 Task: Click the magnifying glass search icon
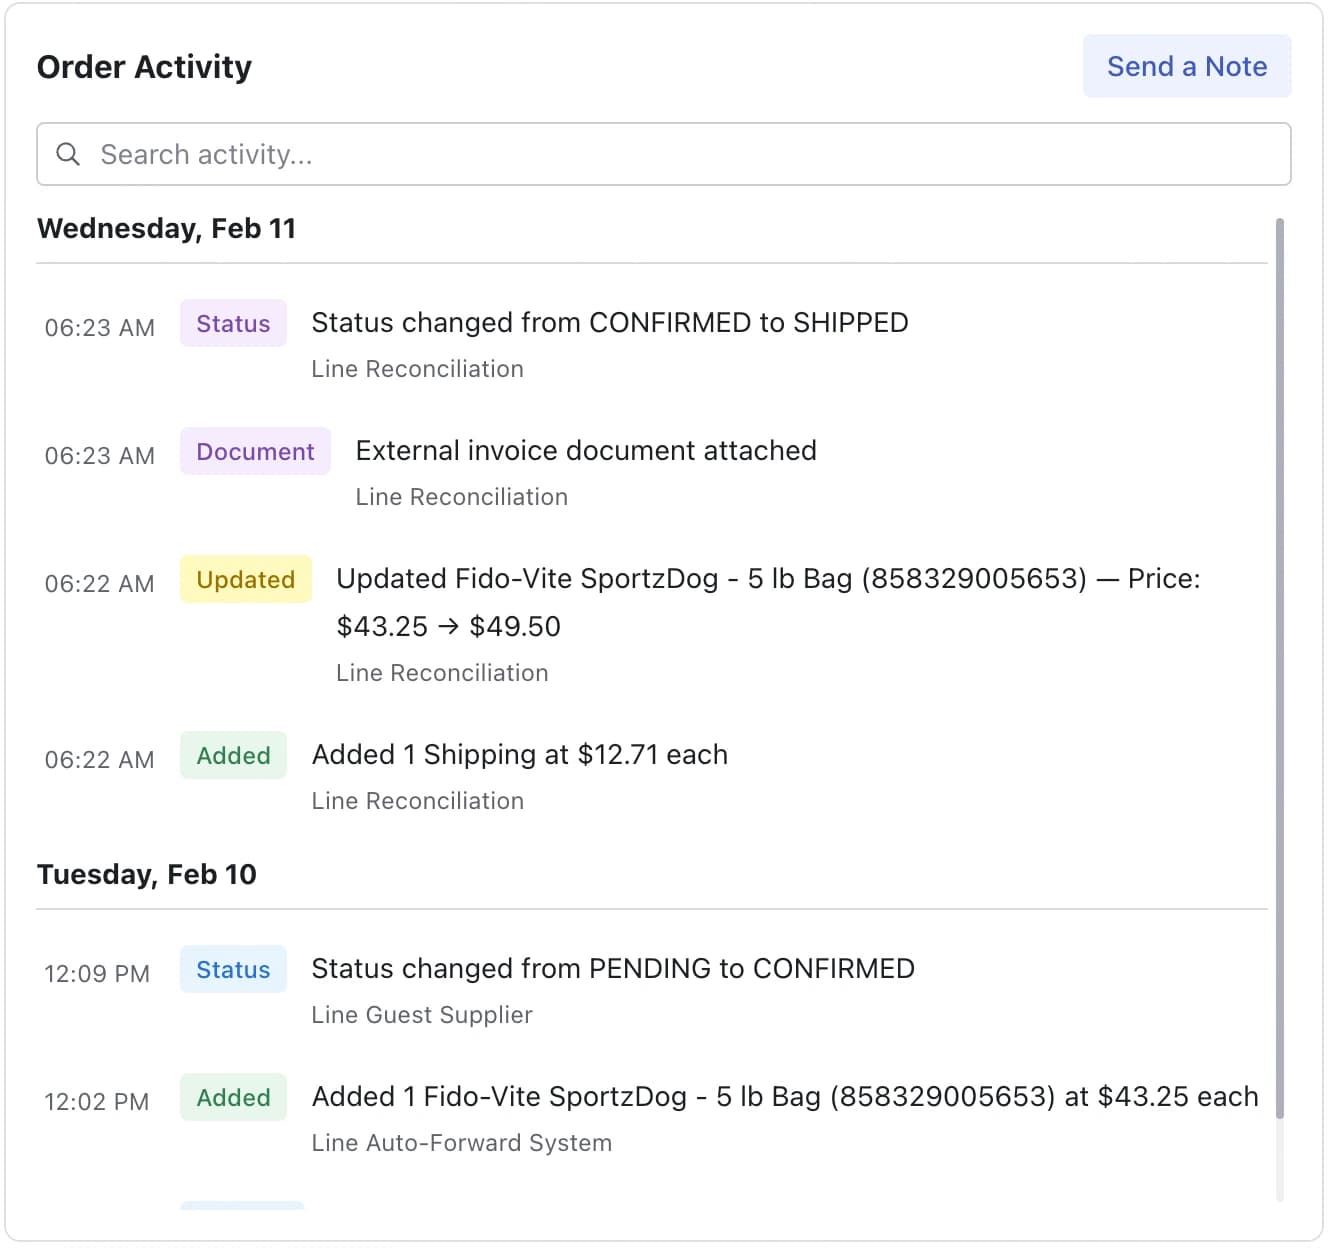[68, 154]
